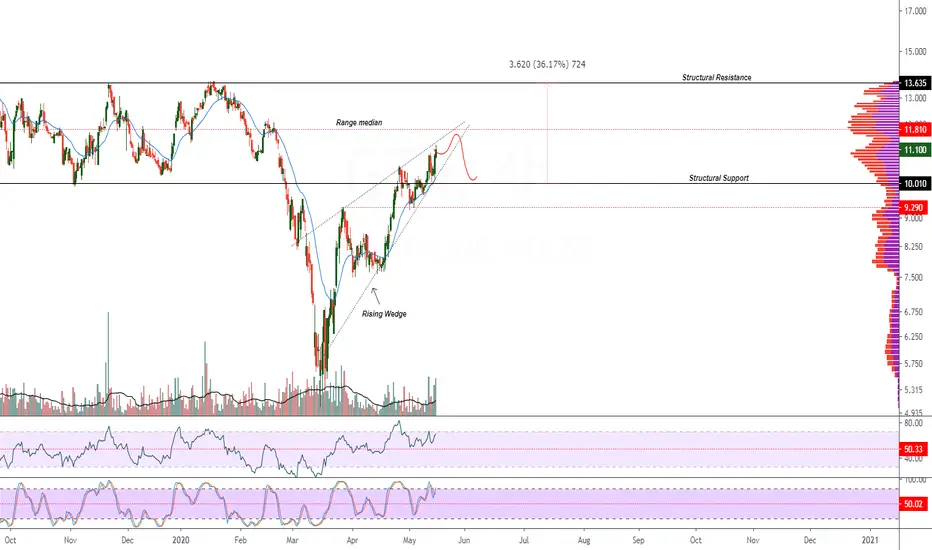932x550 pixels.
Task: Click the Jun label on time axis
Action: click(x=464, y=540)
